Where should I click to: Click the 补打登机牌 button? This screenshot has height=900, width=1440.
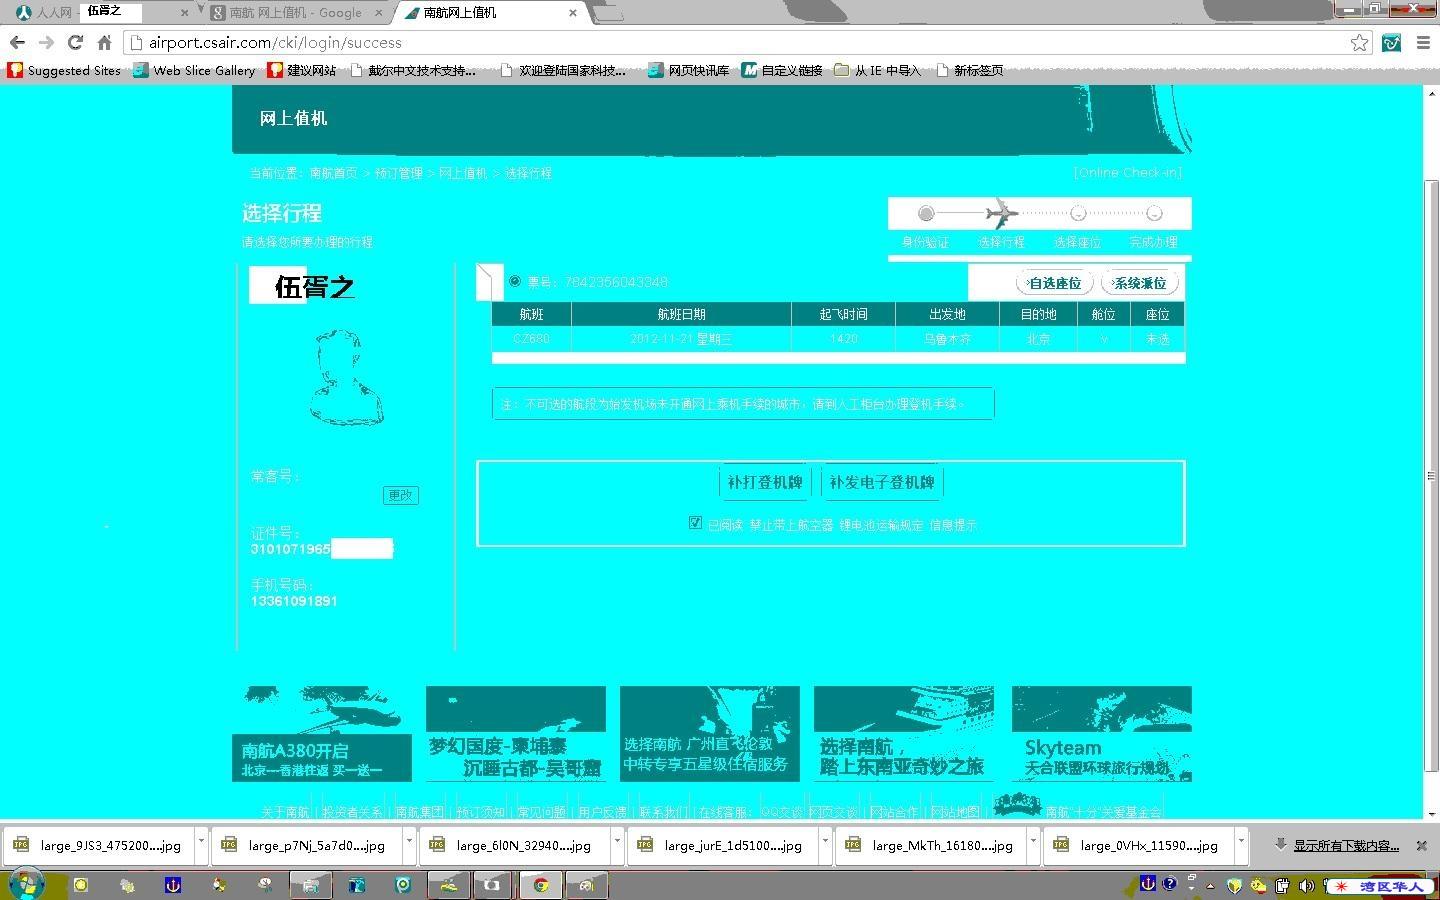pyautogui.click(x=765, y=482)
